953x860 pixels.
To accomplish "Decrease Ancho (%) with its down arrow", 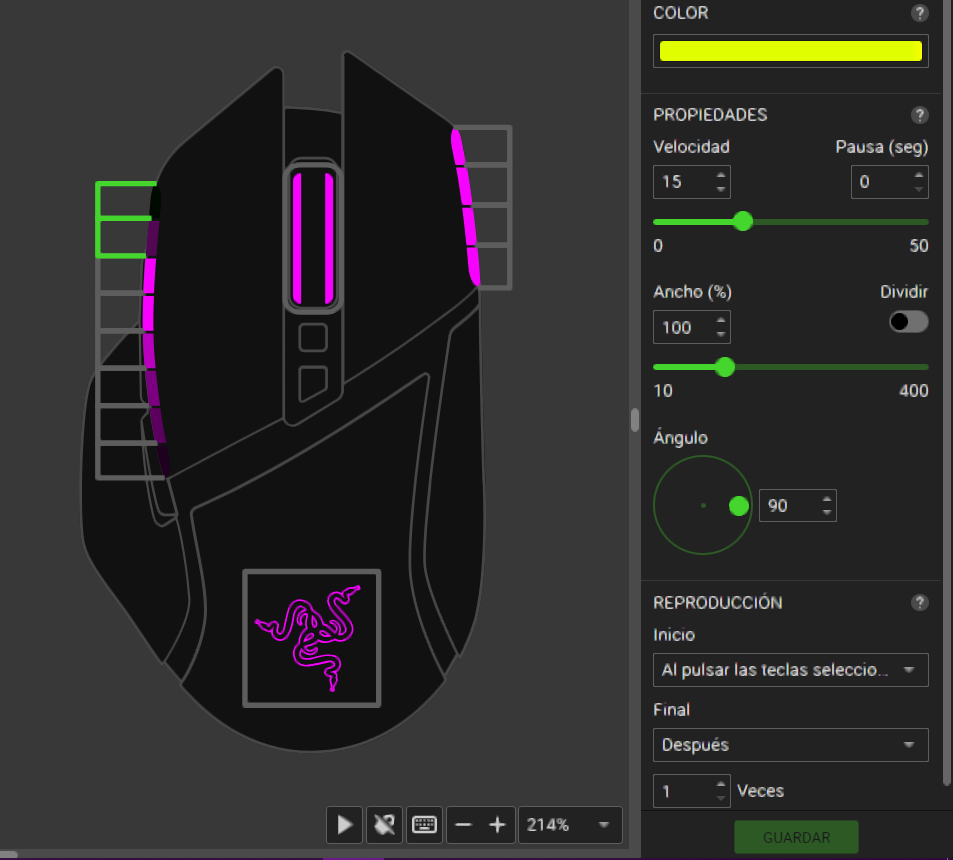I will 721,334.
